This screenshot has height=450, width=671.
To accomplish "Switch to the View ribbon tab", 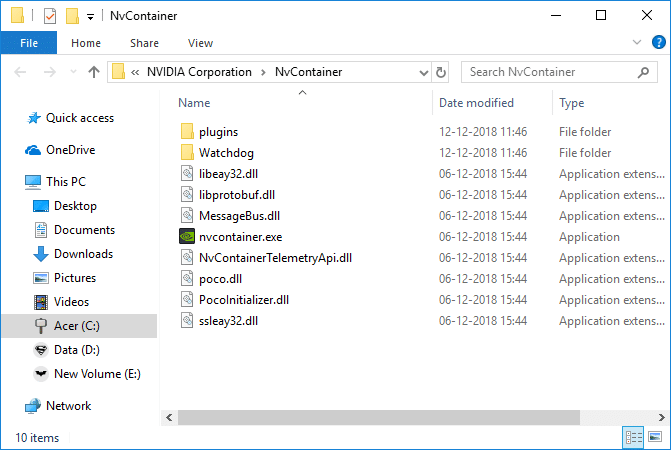I will point(200,43).
